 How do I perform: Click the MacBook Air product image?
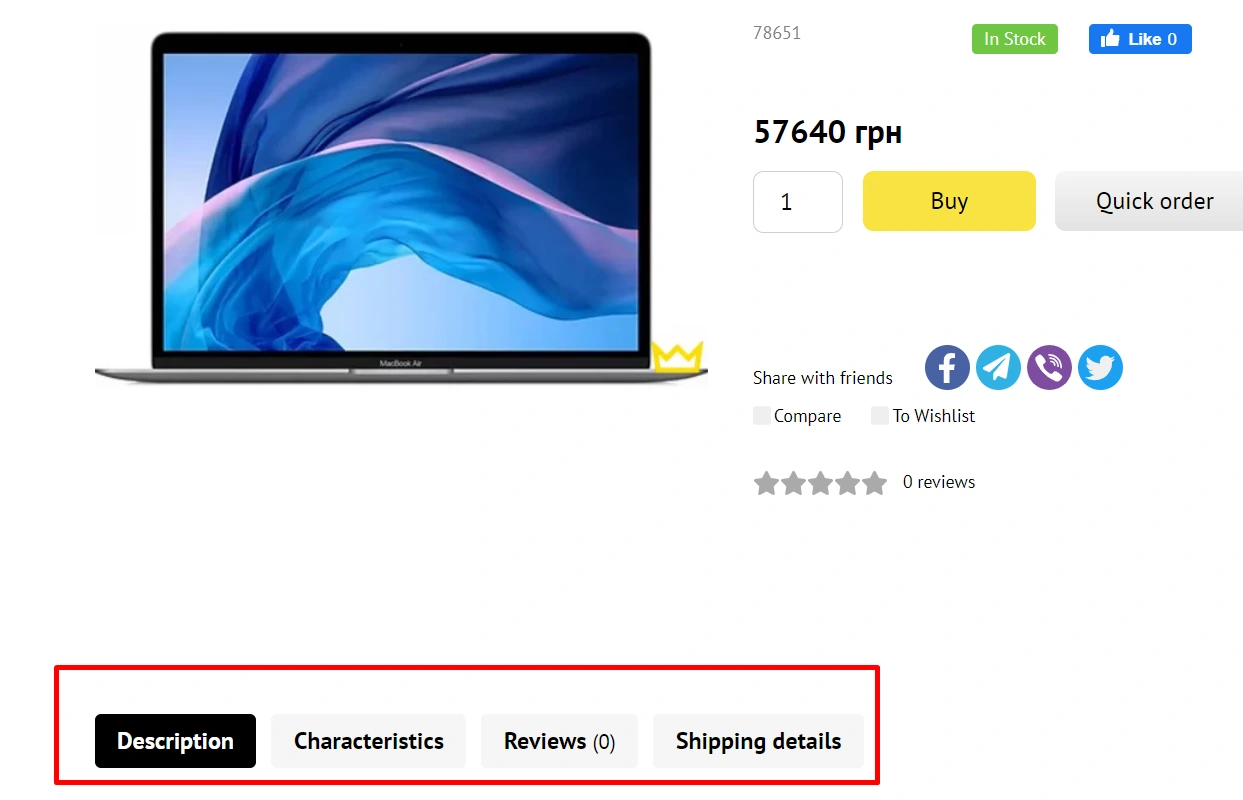(400, 205)
